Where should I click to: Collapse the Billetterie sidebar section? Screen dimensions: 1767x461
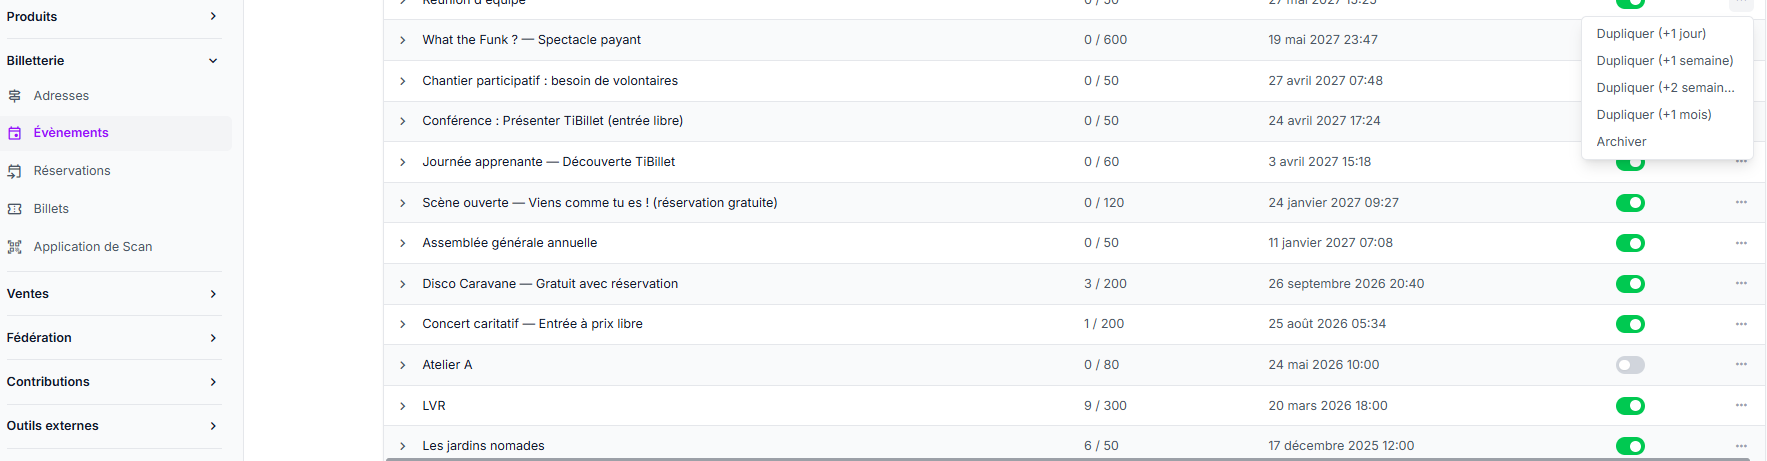(x=213, y=61)
